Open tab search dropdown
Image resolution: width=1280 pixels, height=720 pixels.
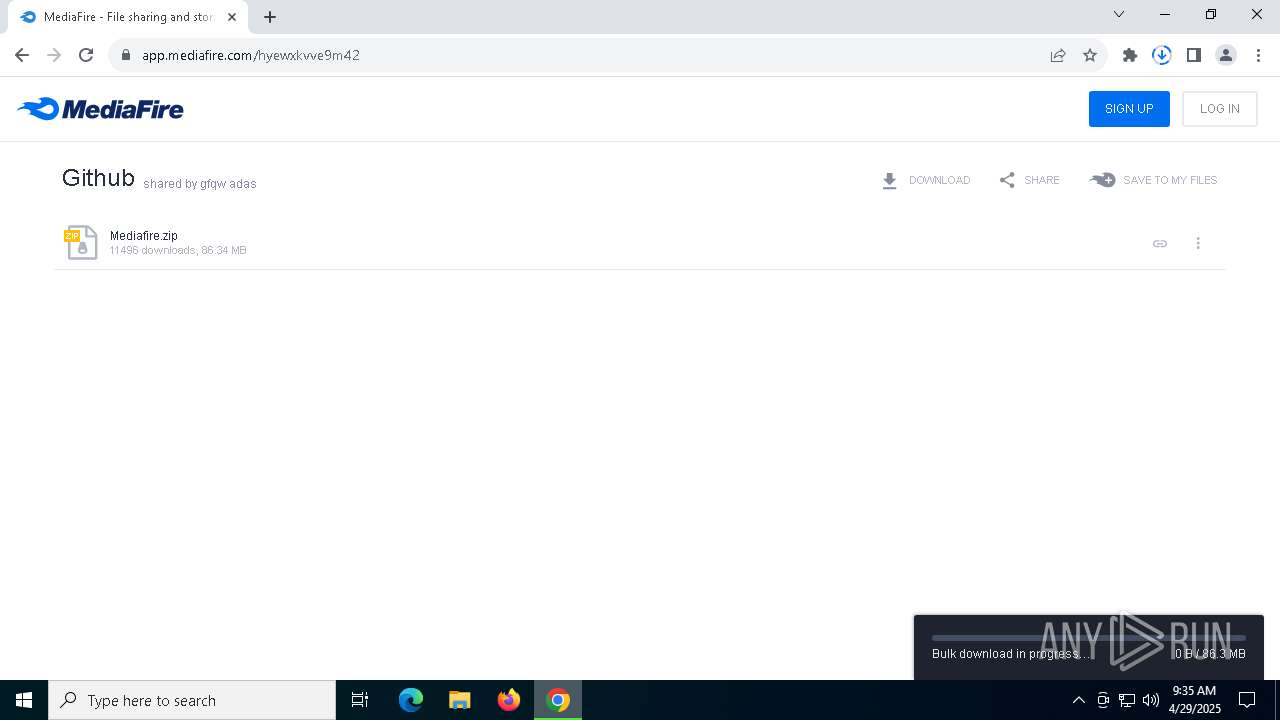tap(1119, 14)
